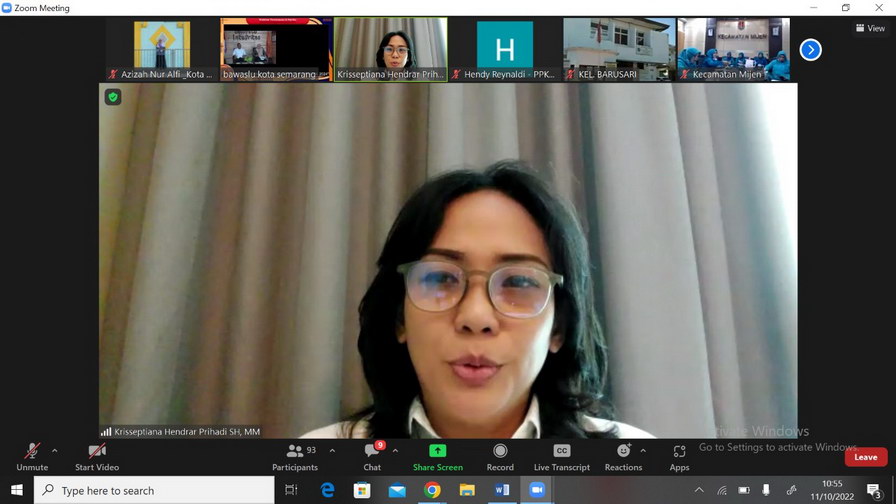The width and height of the screenshot is (896, 504).
Task: Select Krisseptiana Hendrar Prihadi video thumbnail
Action: click(391, 49)
